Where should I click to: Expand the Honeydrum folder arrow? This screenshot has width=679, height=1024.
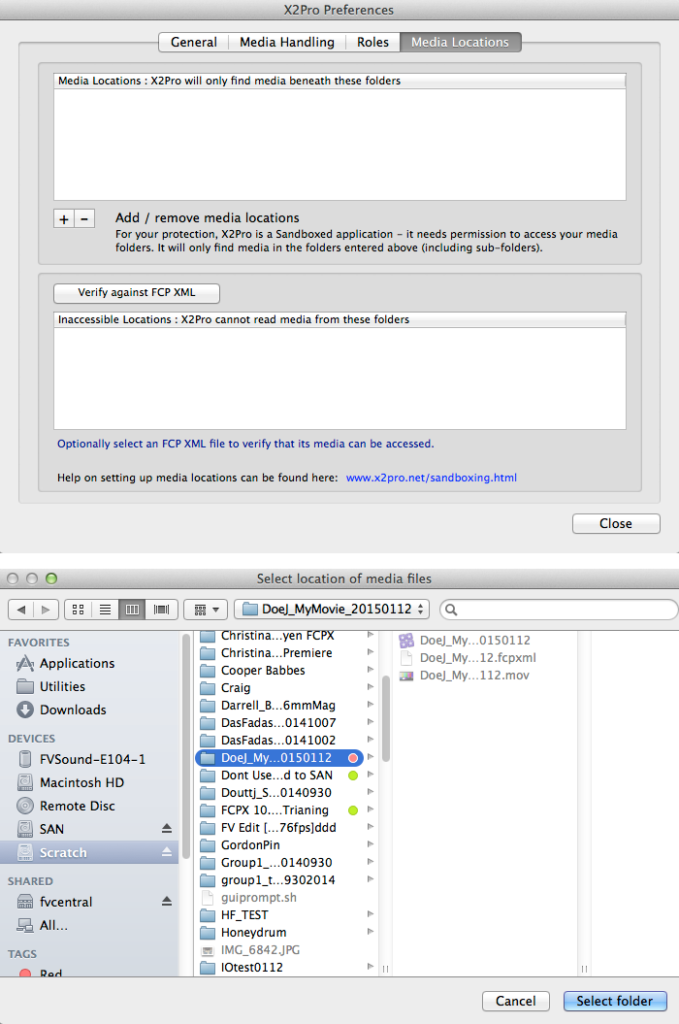[x=370, y=932]
